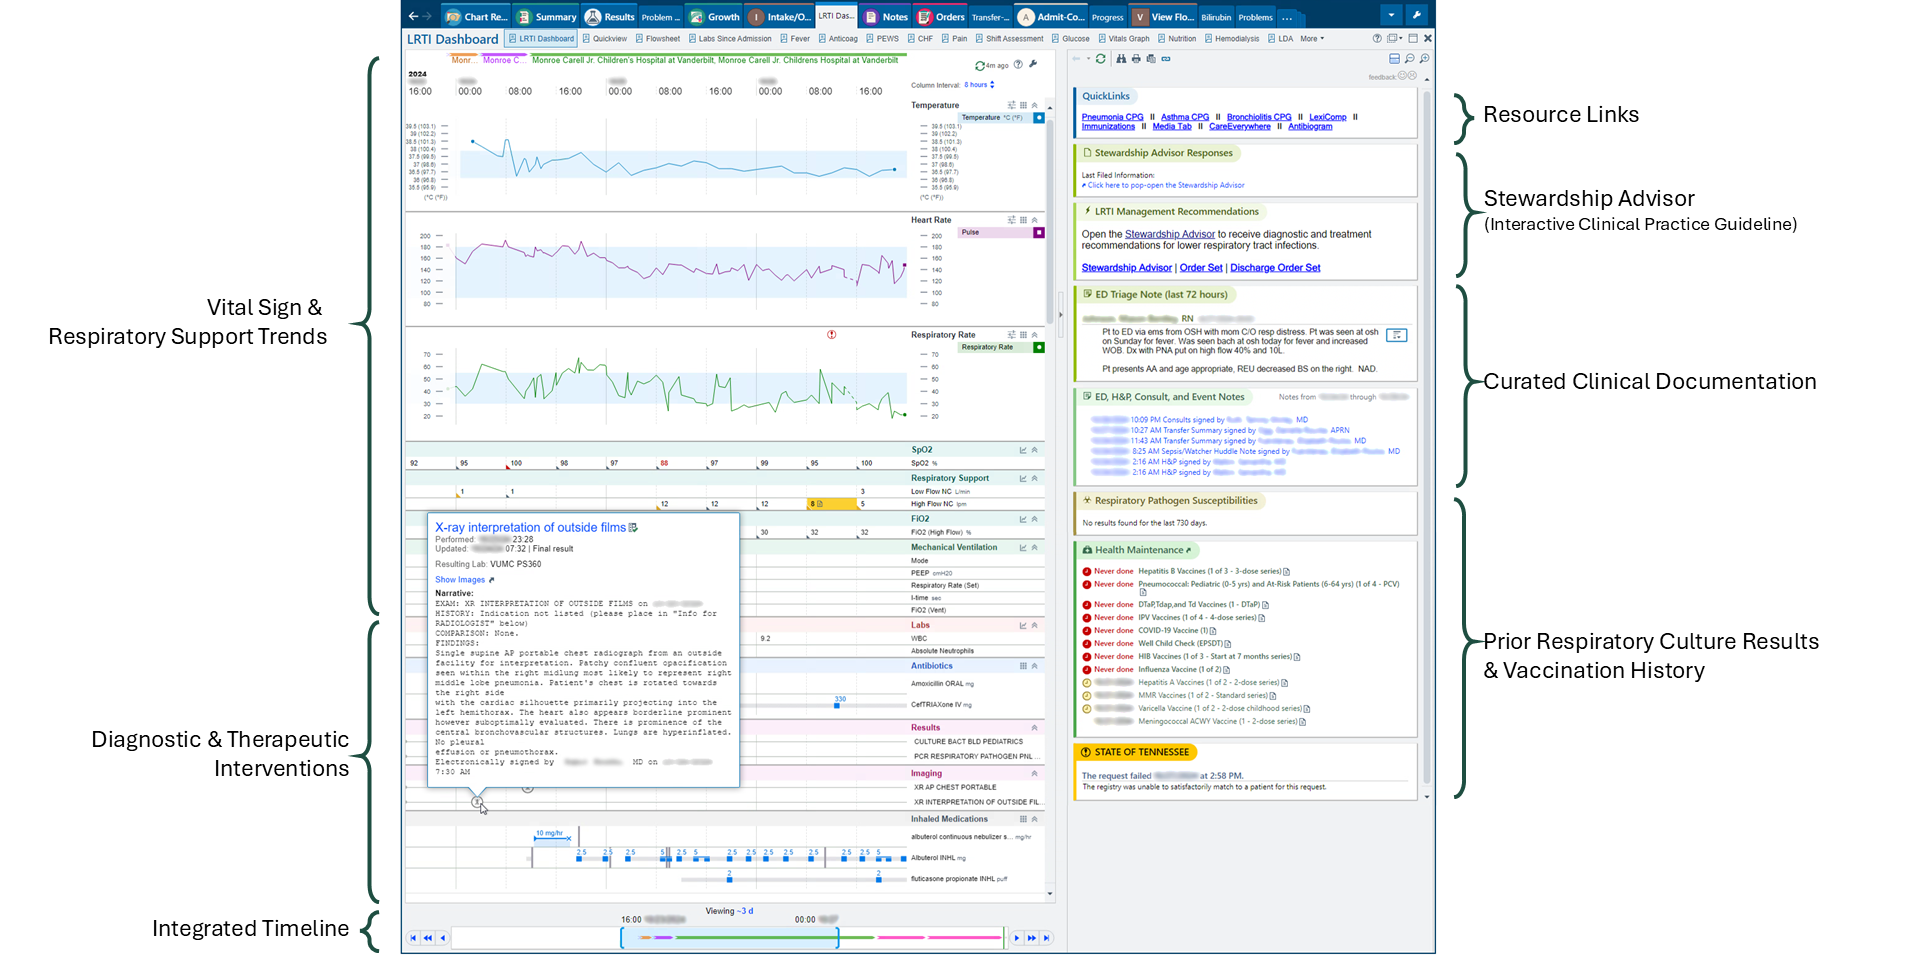Click the sidebar zoom out magnifier icon
The height and width of the screenshot is (960, 1920).
(x=1409, y=59)
